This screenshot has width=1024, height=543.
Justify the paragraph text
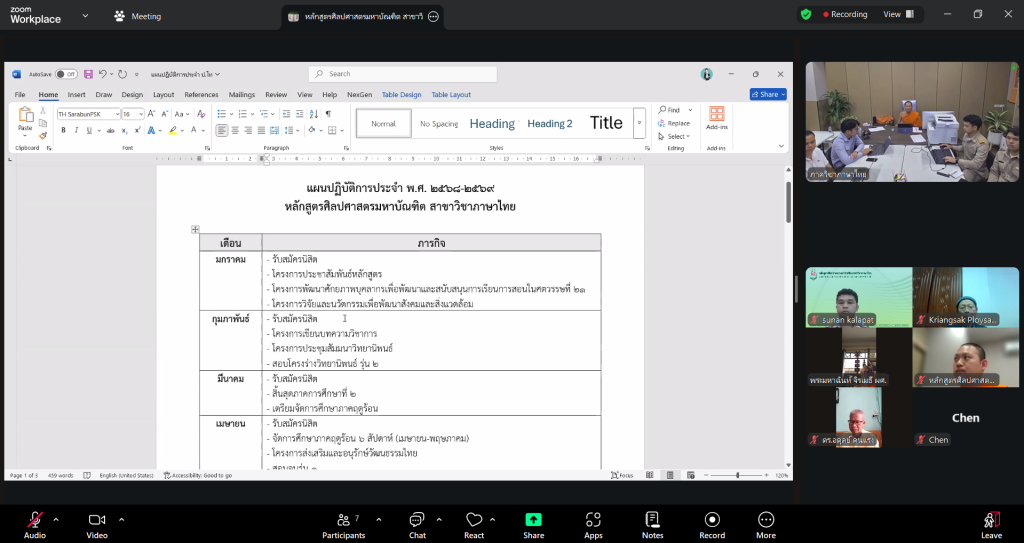(261, 131)
